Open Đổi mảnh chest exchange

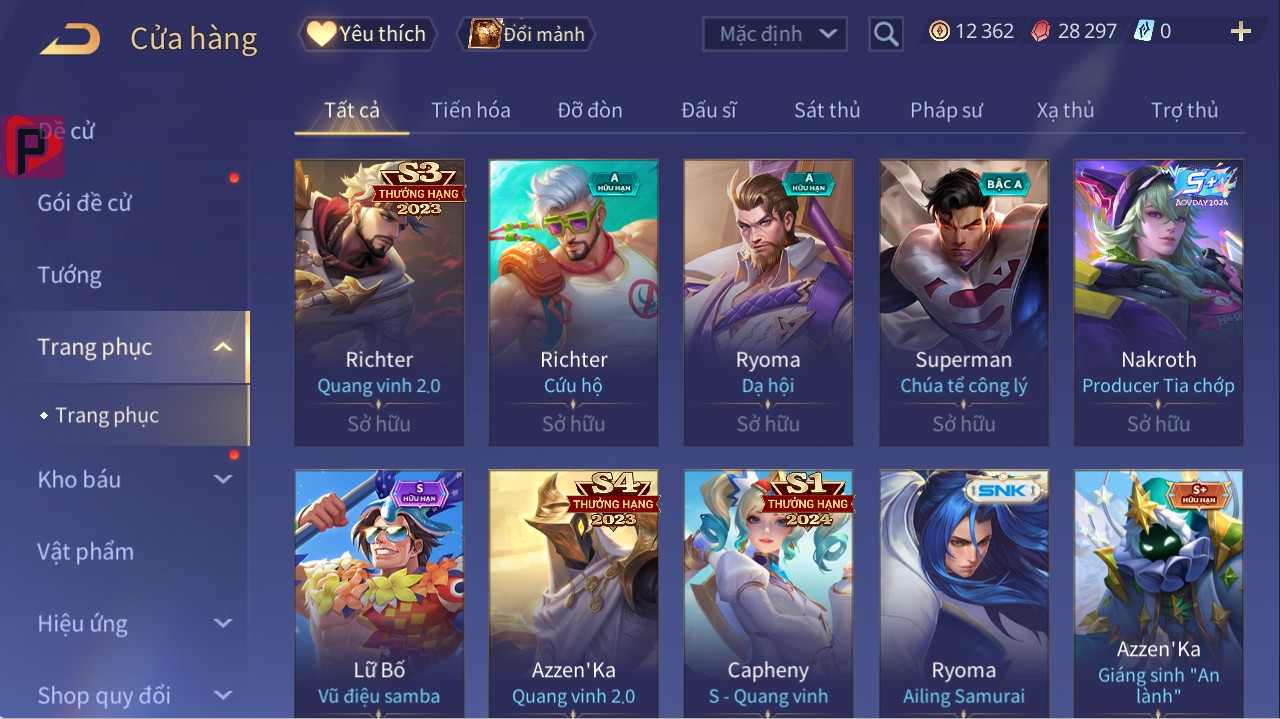[526, 34]
